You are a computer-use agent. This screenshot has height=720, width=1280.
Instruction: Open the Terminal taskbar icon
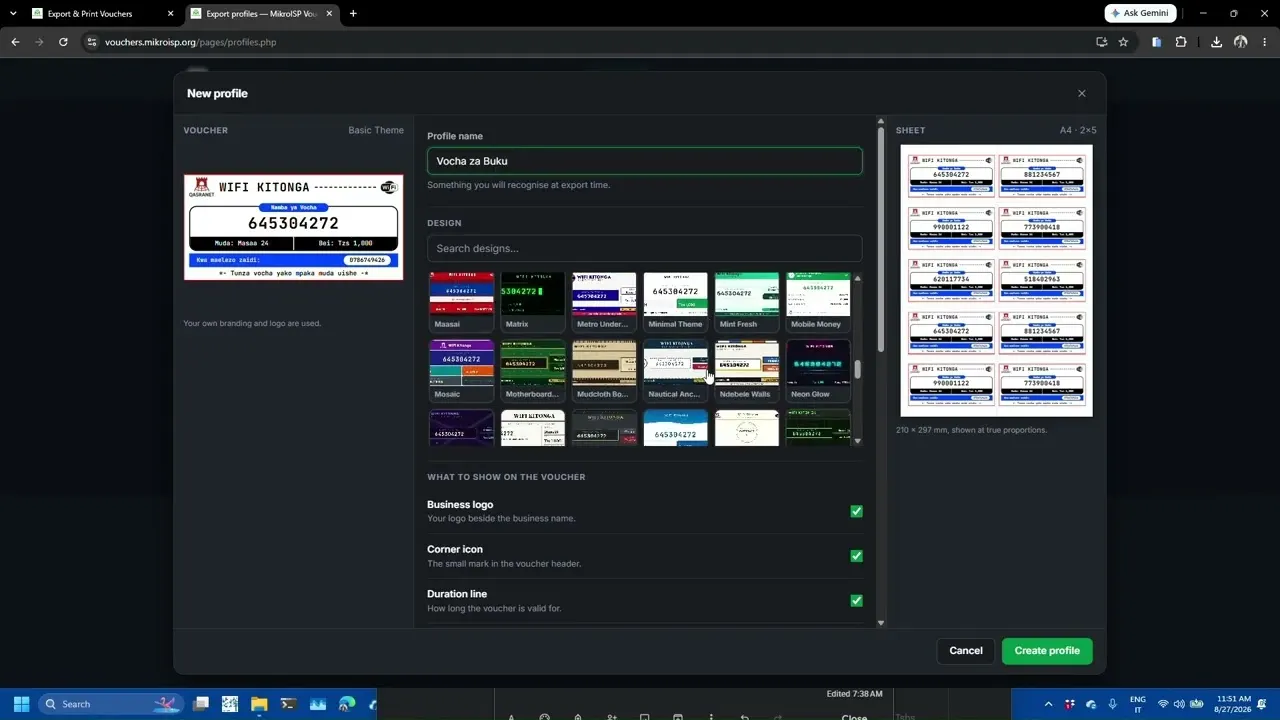[288, 704]
